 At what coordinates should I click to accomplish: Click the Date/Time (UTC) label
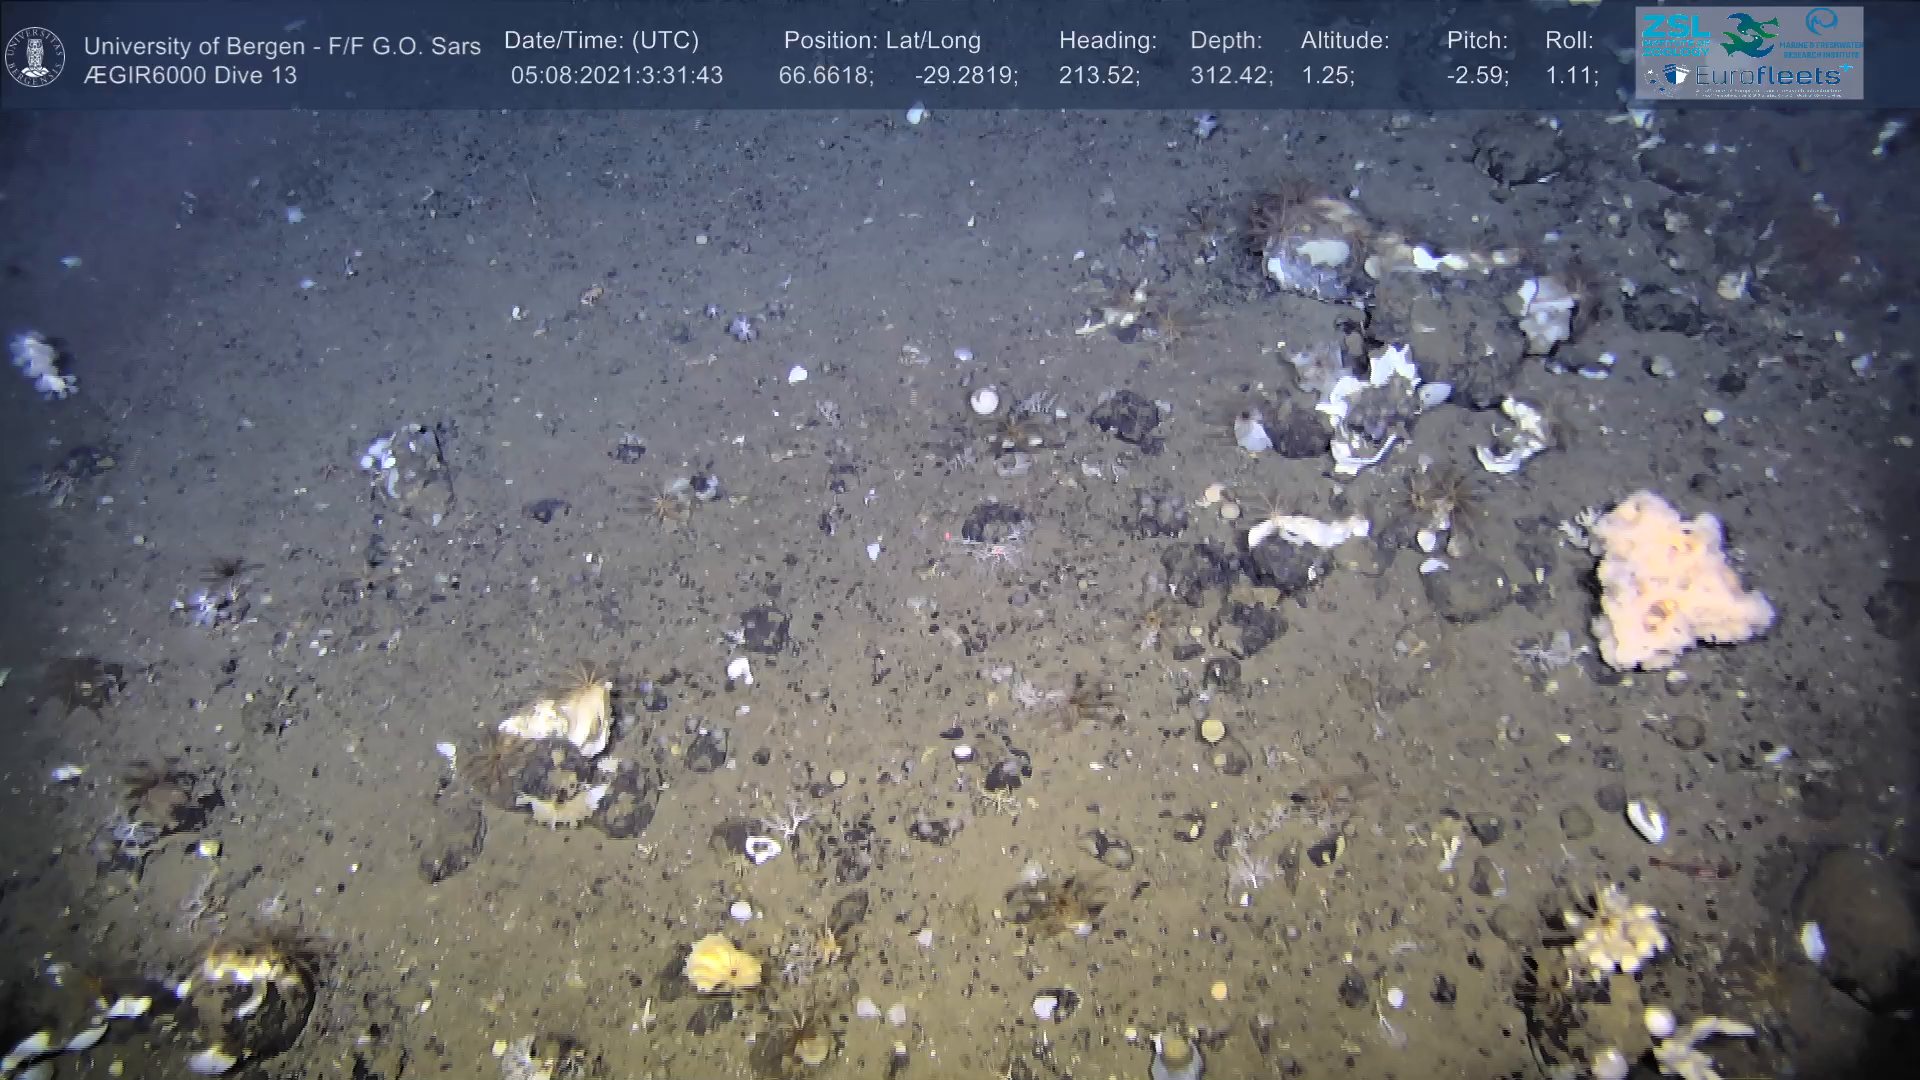click(x=601, y=41)
